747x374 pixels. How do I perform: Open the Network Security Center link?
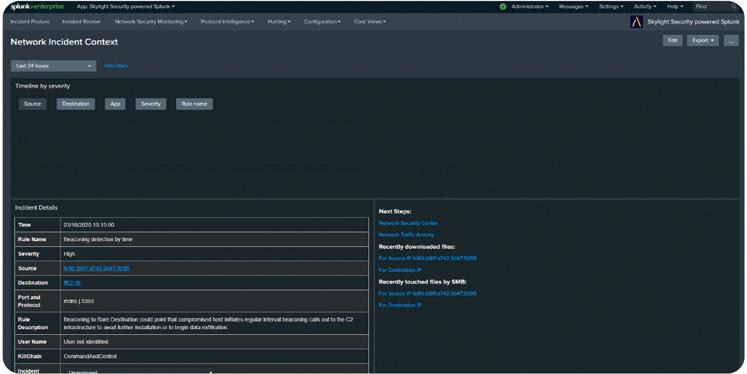408,223
